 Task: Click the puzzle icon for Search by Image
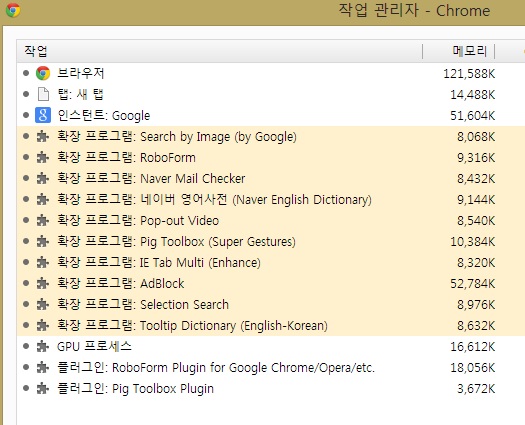click(x=43, y=136)
